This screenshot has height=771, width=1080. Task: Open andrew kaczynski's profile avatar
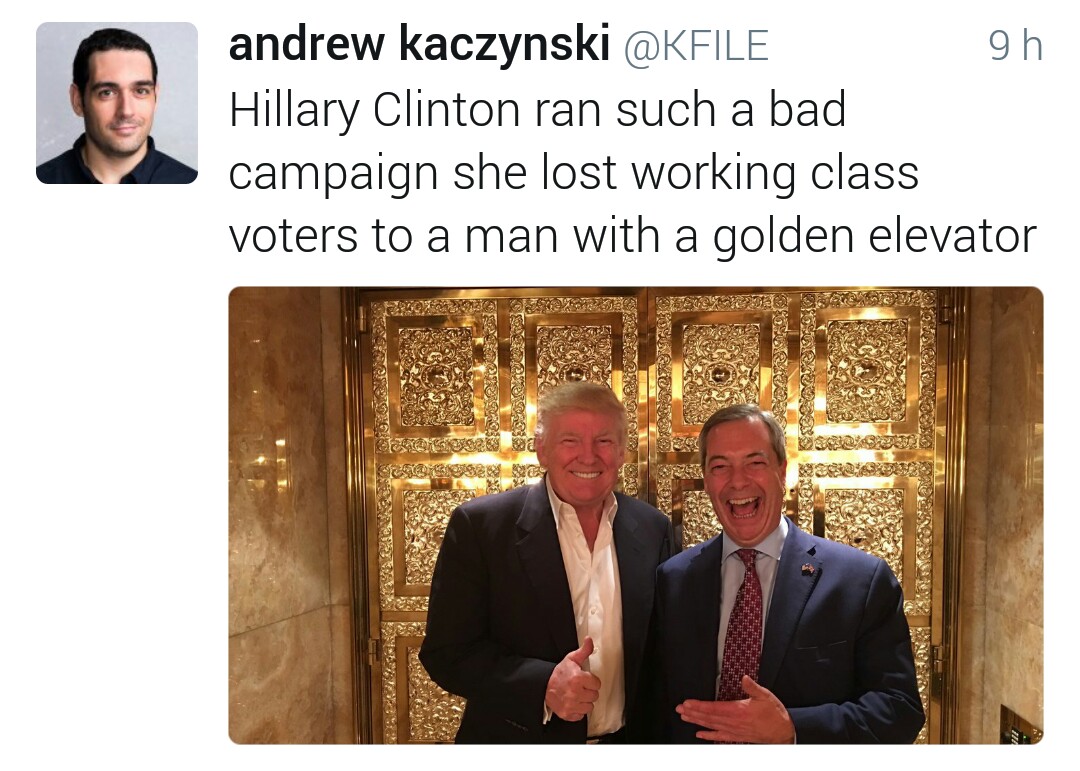[116, 103]
